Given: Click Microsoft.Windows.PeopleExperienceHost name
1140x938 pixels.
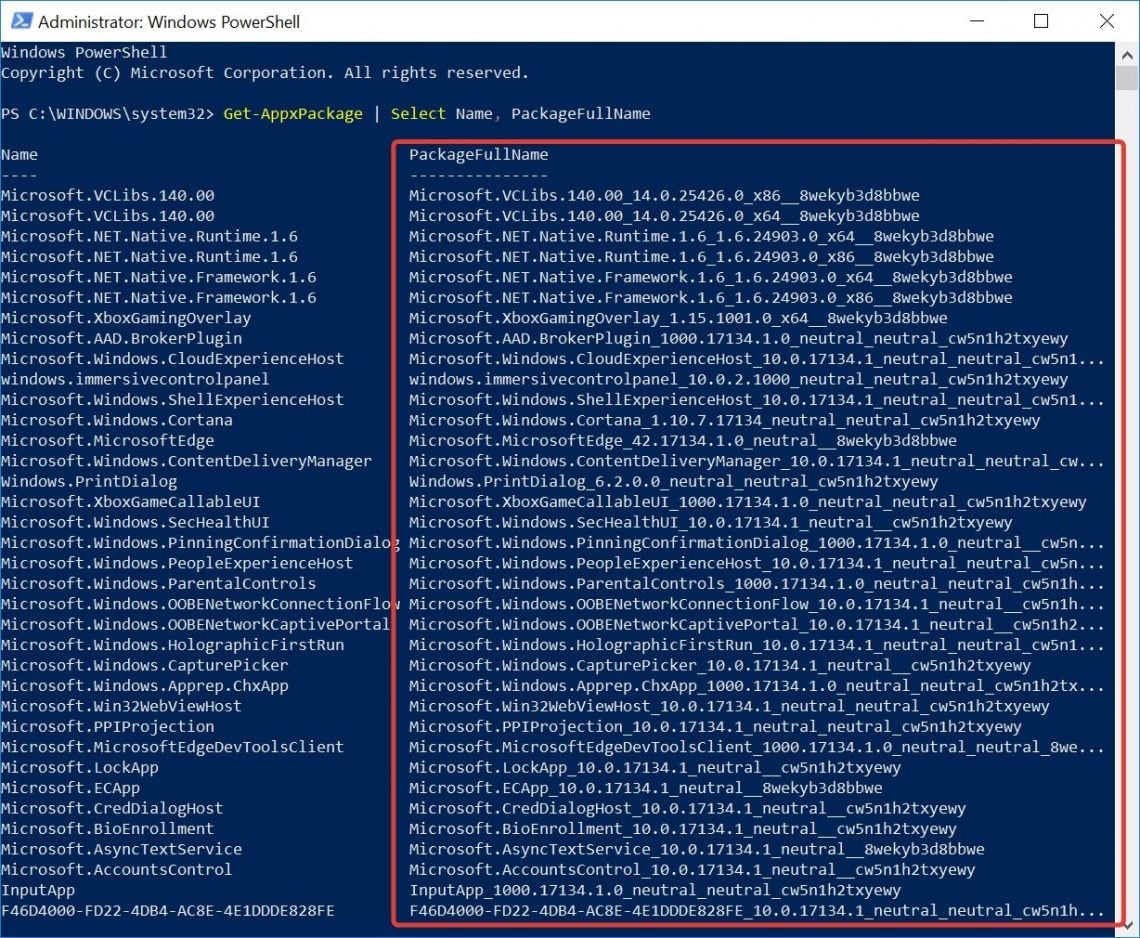Looking at the screenshot, I should tap(177, 562).
